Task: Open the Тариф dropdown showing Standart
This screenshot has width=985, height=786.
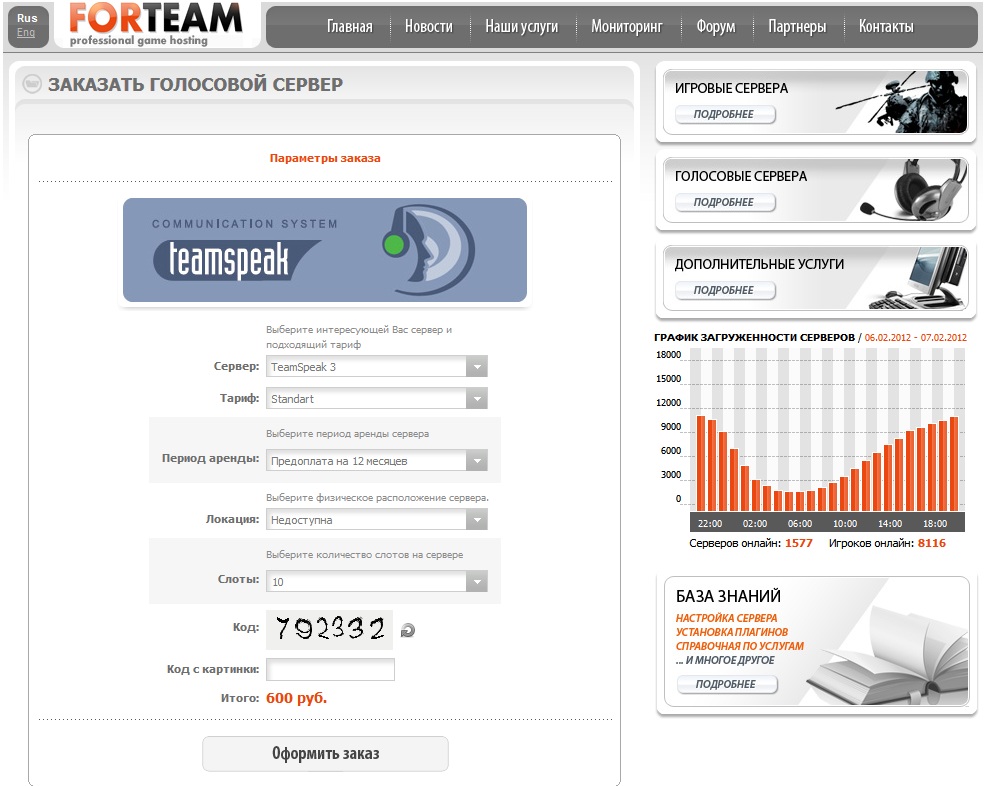Action: click(x=377, y=398)
